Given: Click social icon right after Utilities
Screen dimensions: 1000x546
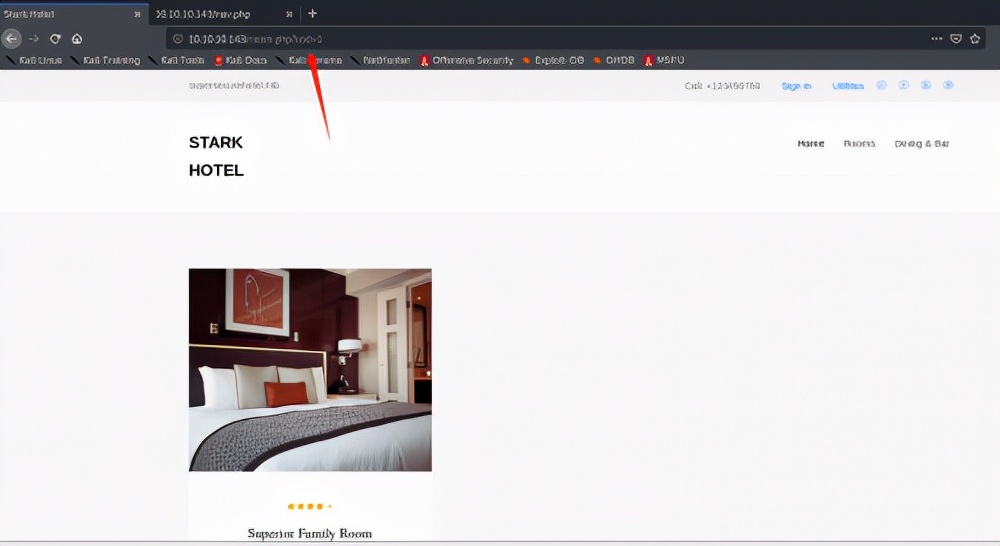Looking at the screenshot, I should pyautogui.click(x=881, y=85).
